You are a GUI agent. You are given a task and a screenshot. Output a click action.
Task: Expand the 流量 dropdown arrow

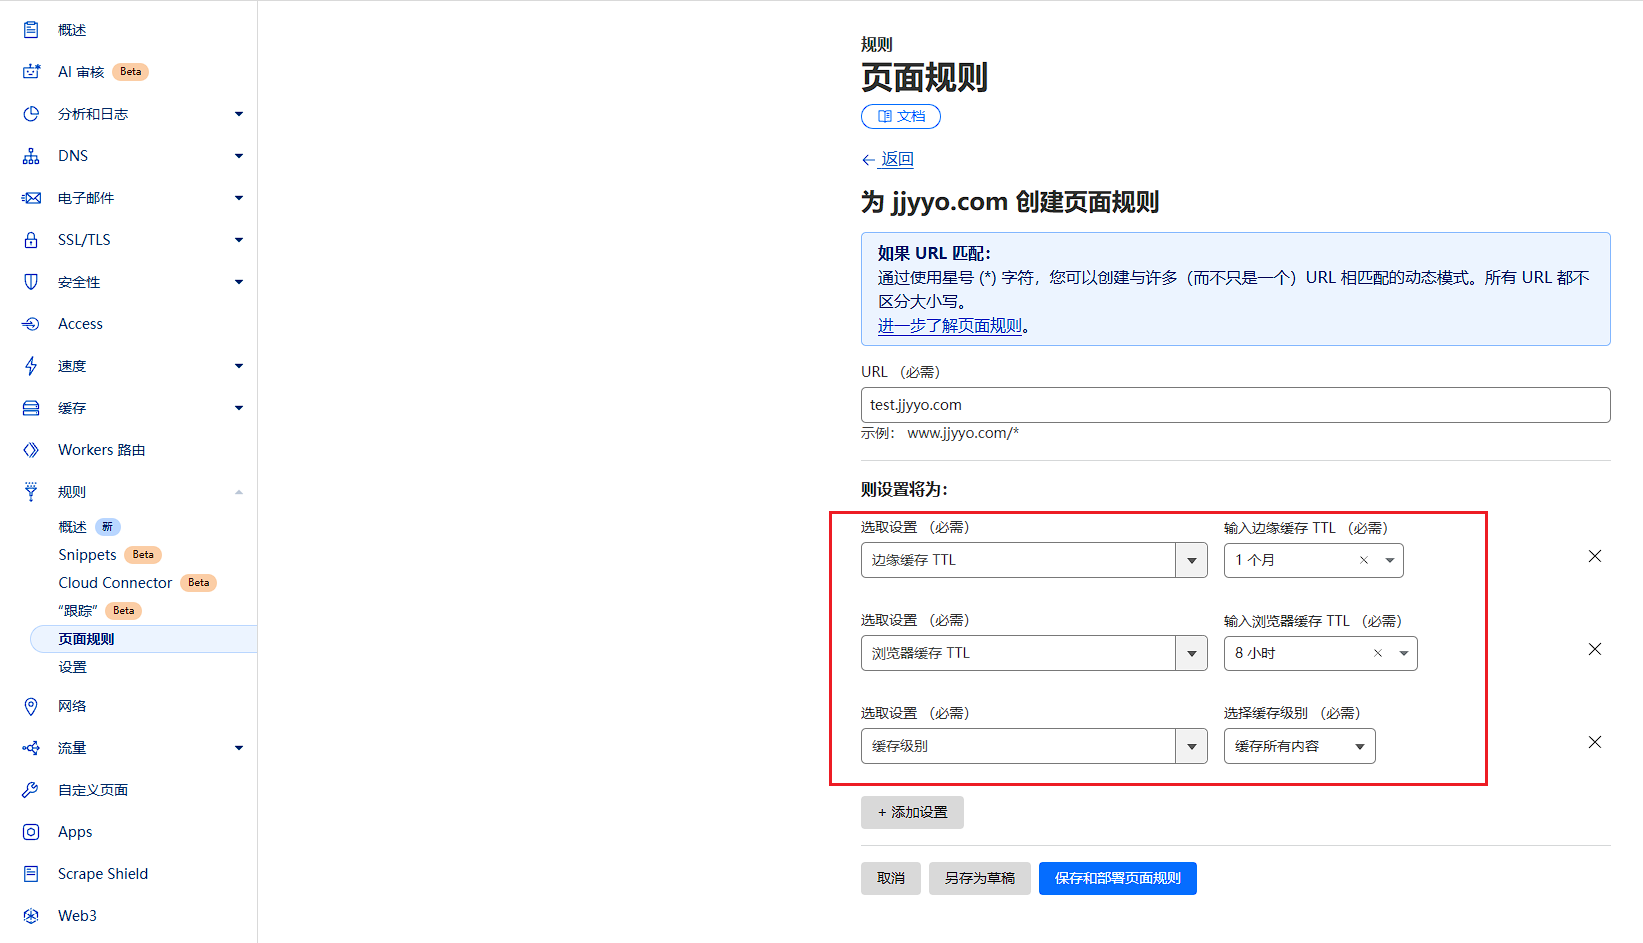click(x=239, y=747)
